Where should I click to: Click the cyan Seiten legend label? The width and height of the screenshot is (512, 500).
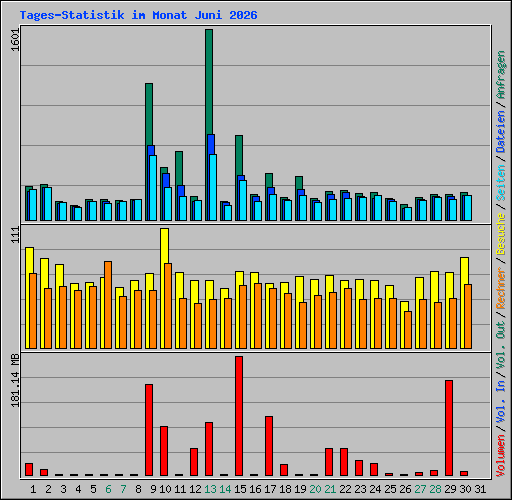(x=501, y=182)
